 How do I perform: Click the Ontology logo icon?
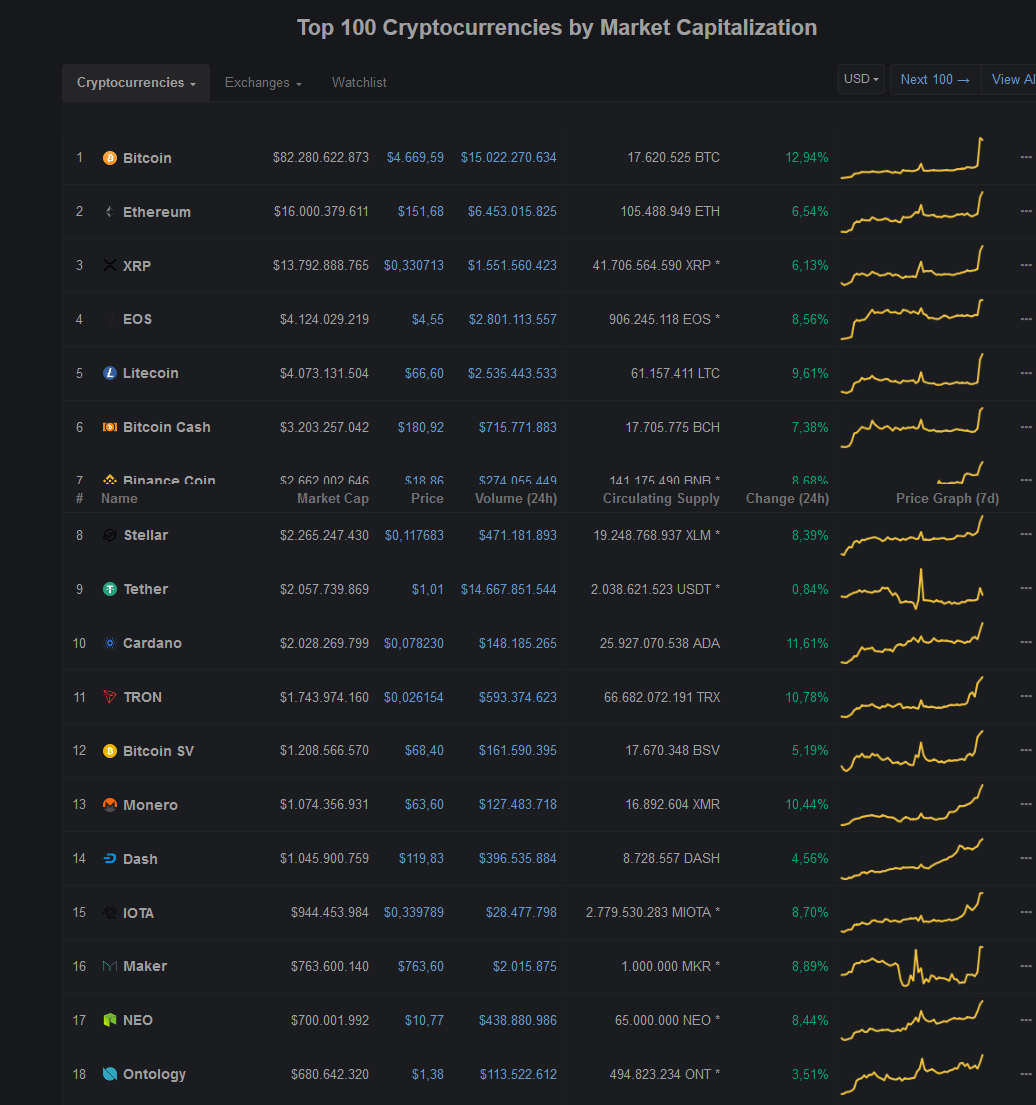[110, 1074]
